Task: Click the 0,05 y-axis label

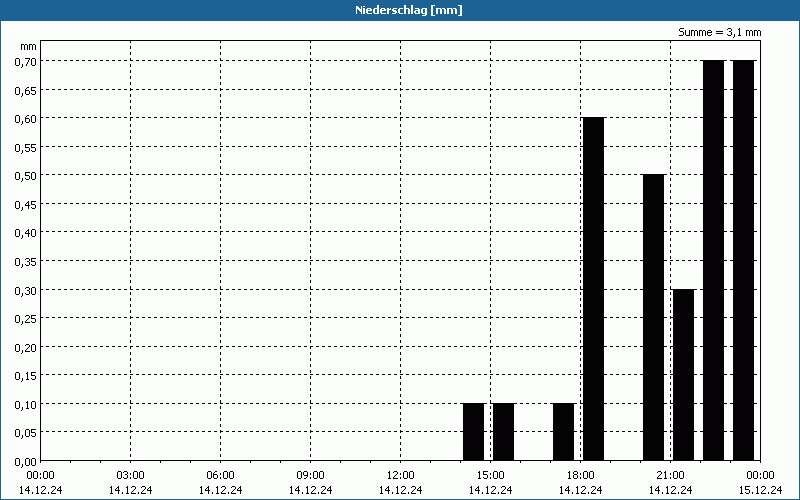Action: pos(25,433)
